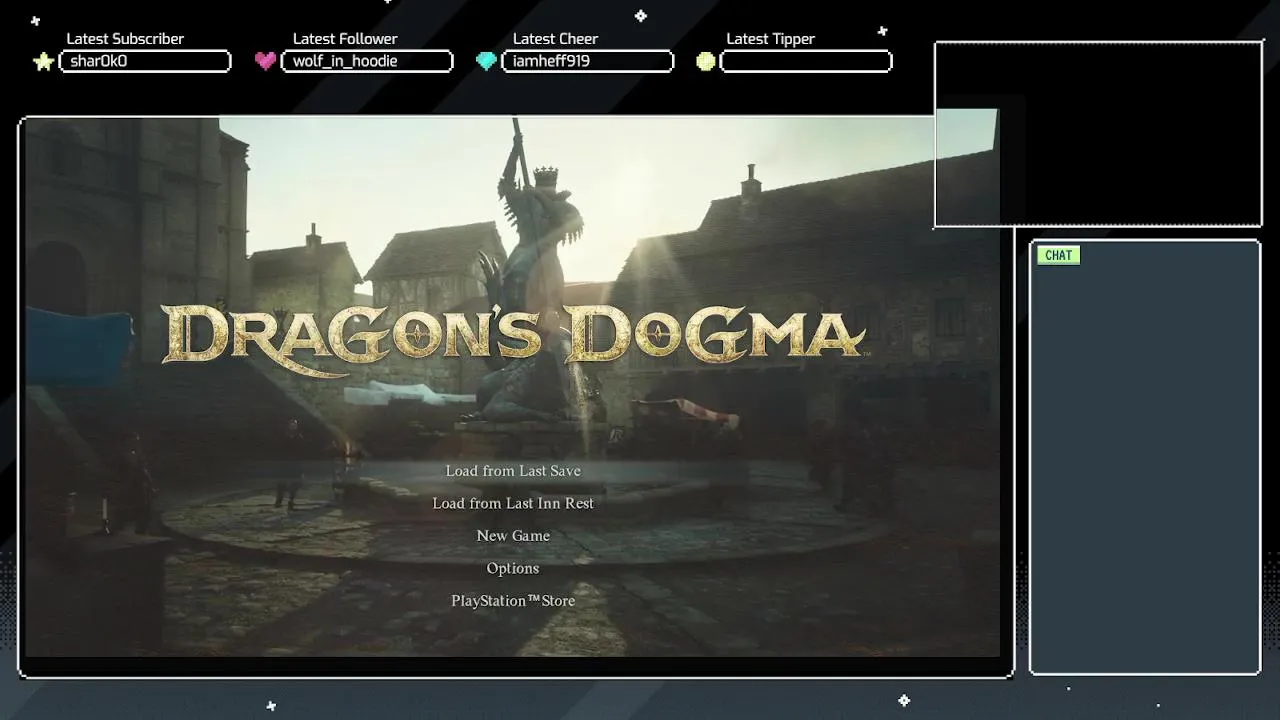
Task: Click the yellow coin tipper icon
Action: (706, 61)
